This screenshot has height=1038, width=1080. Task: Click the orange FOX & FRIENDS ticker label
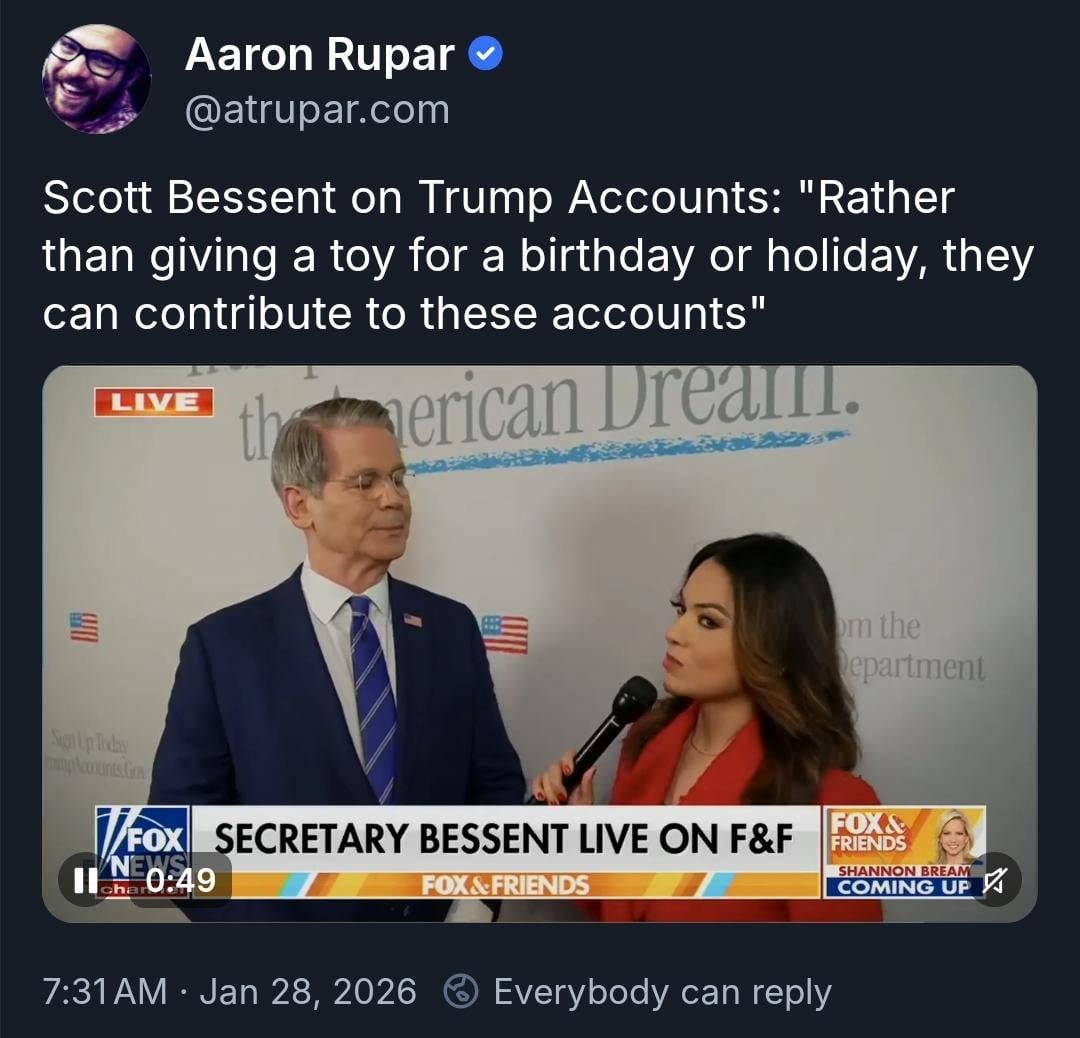point(506,885)
